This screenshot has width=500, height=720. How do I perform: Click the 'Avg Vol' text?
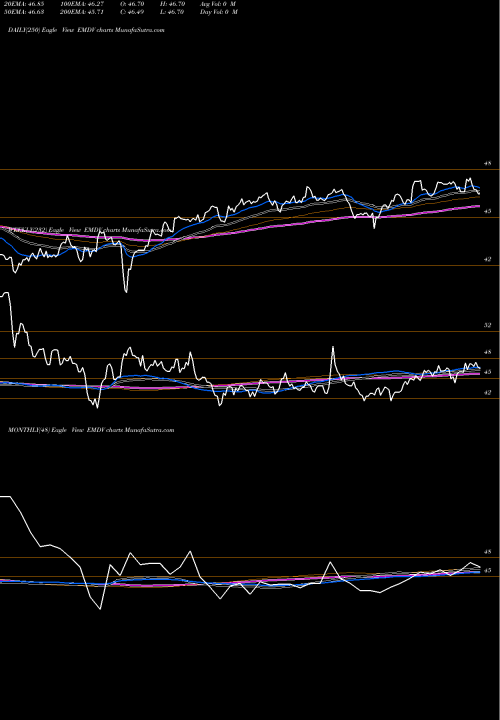point(218,4)
